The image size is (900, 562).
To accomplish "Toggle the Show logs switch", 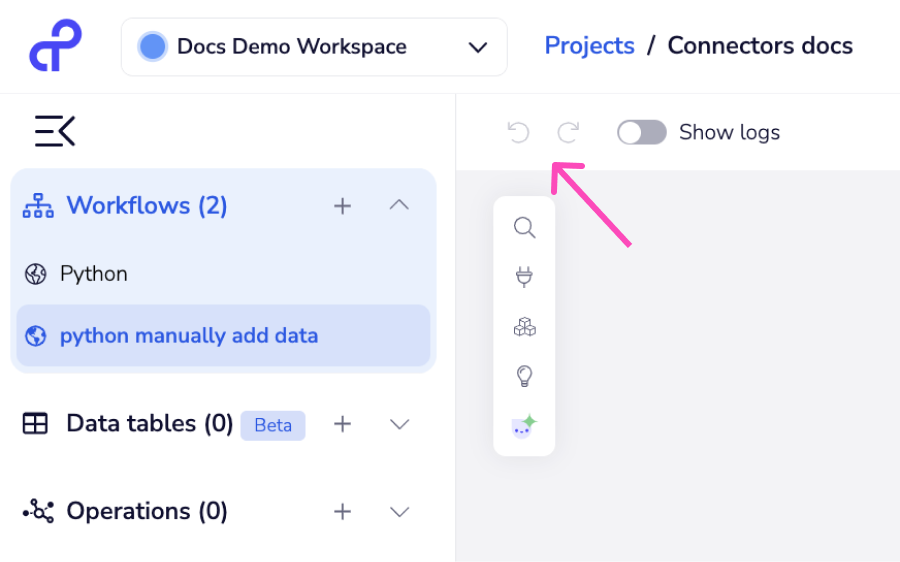I will pyautogui.click(x=641, y=132).
